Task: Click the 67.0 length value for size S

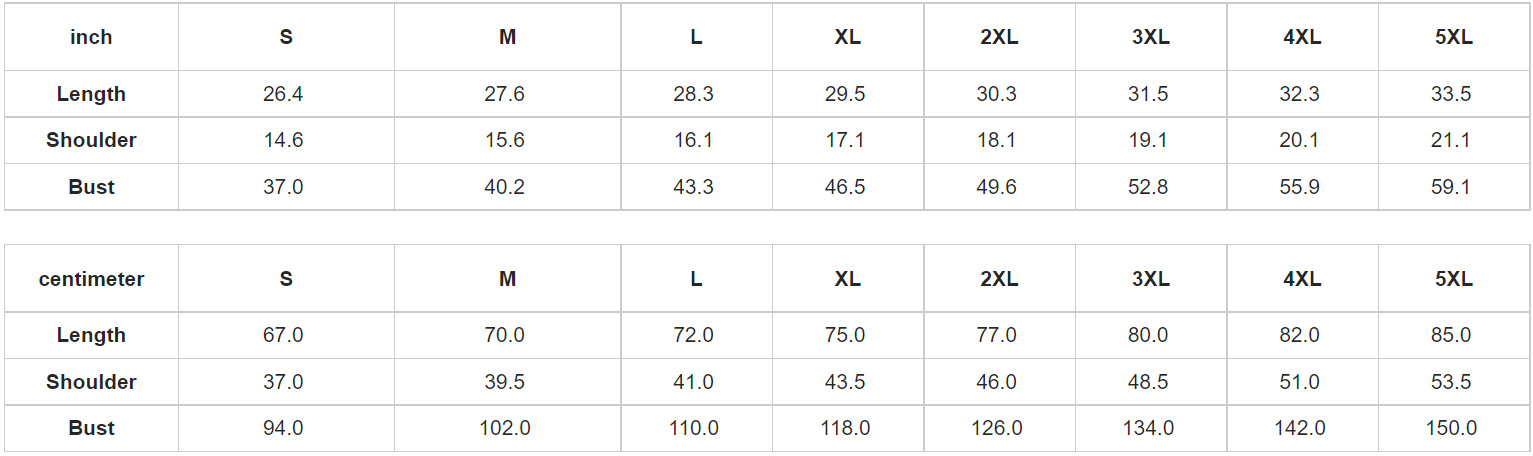Action: (x=283, y=336)
